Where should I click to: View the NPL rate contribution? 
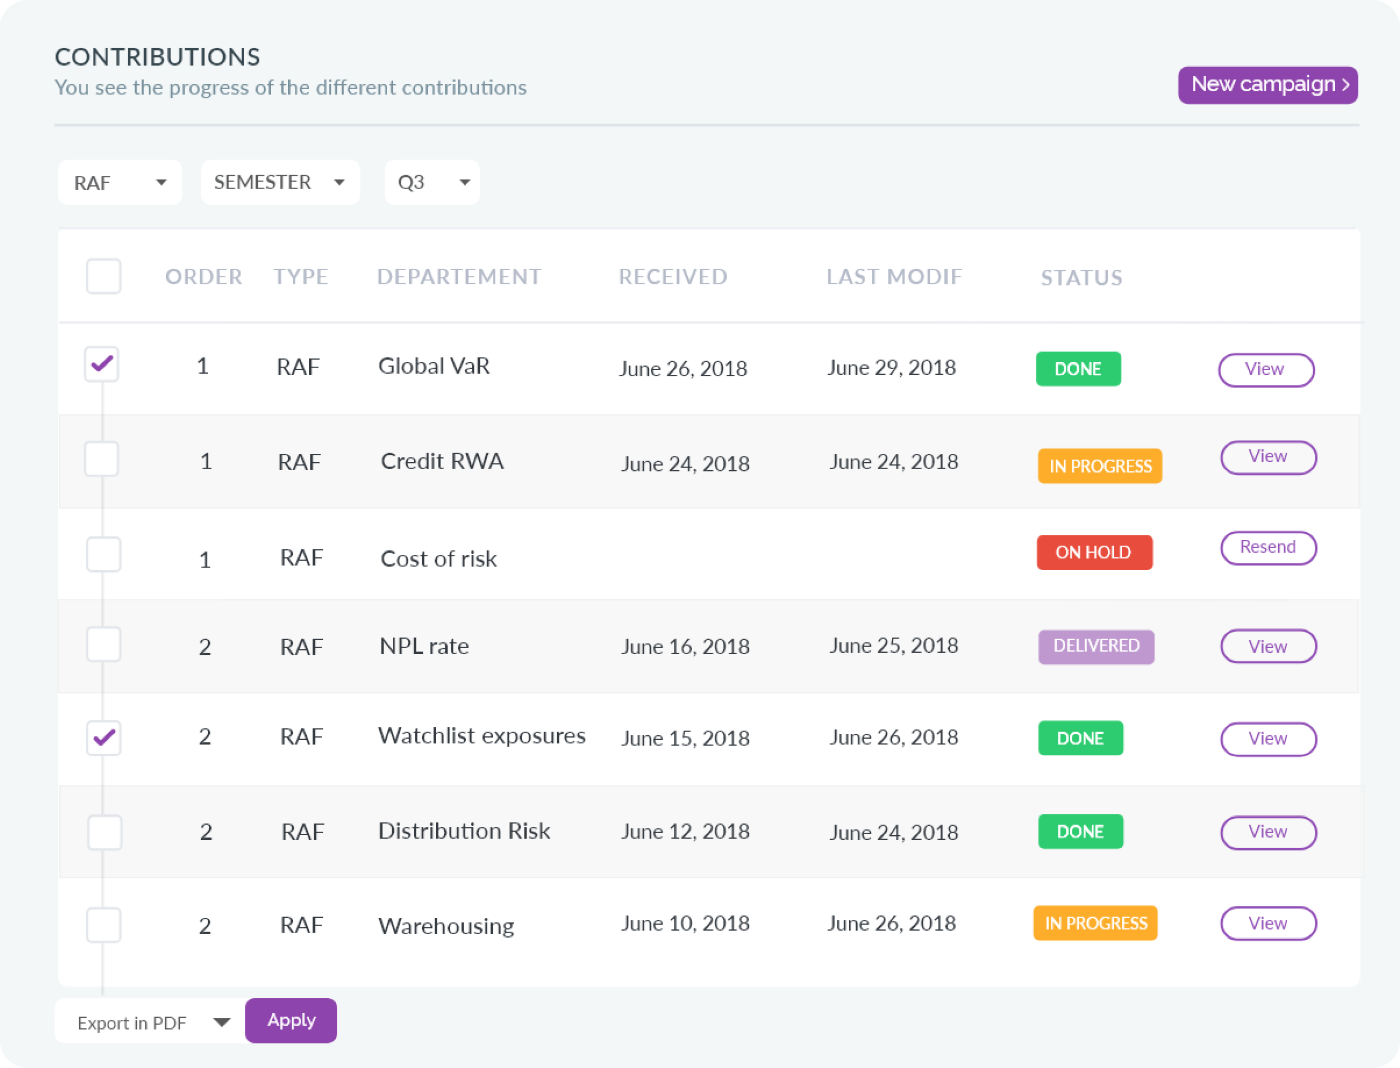[1269, 646]
